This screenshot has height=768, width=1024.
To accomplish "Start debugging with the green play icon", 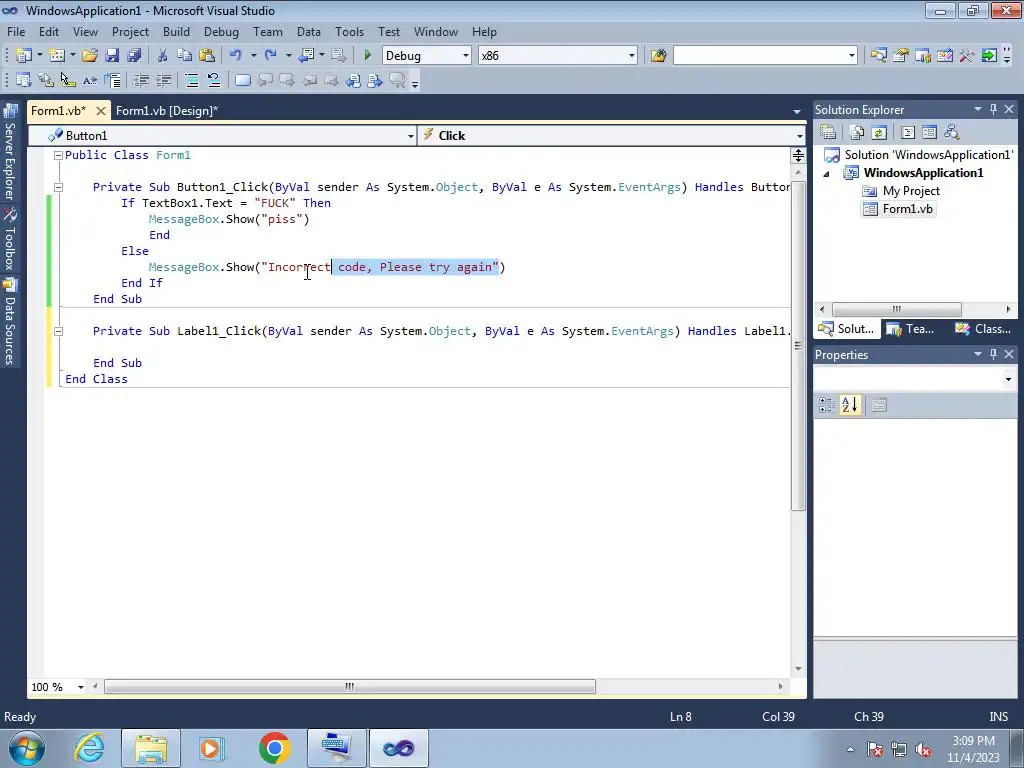I will (x=367, y=56).
